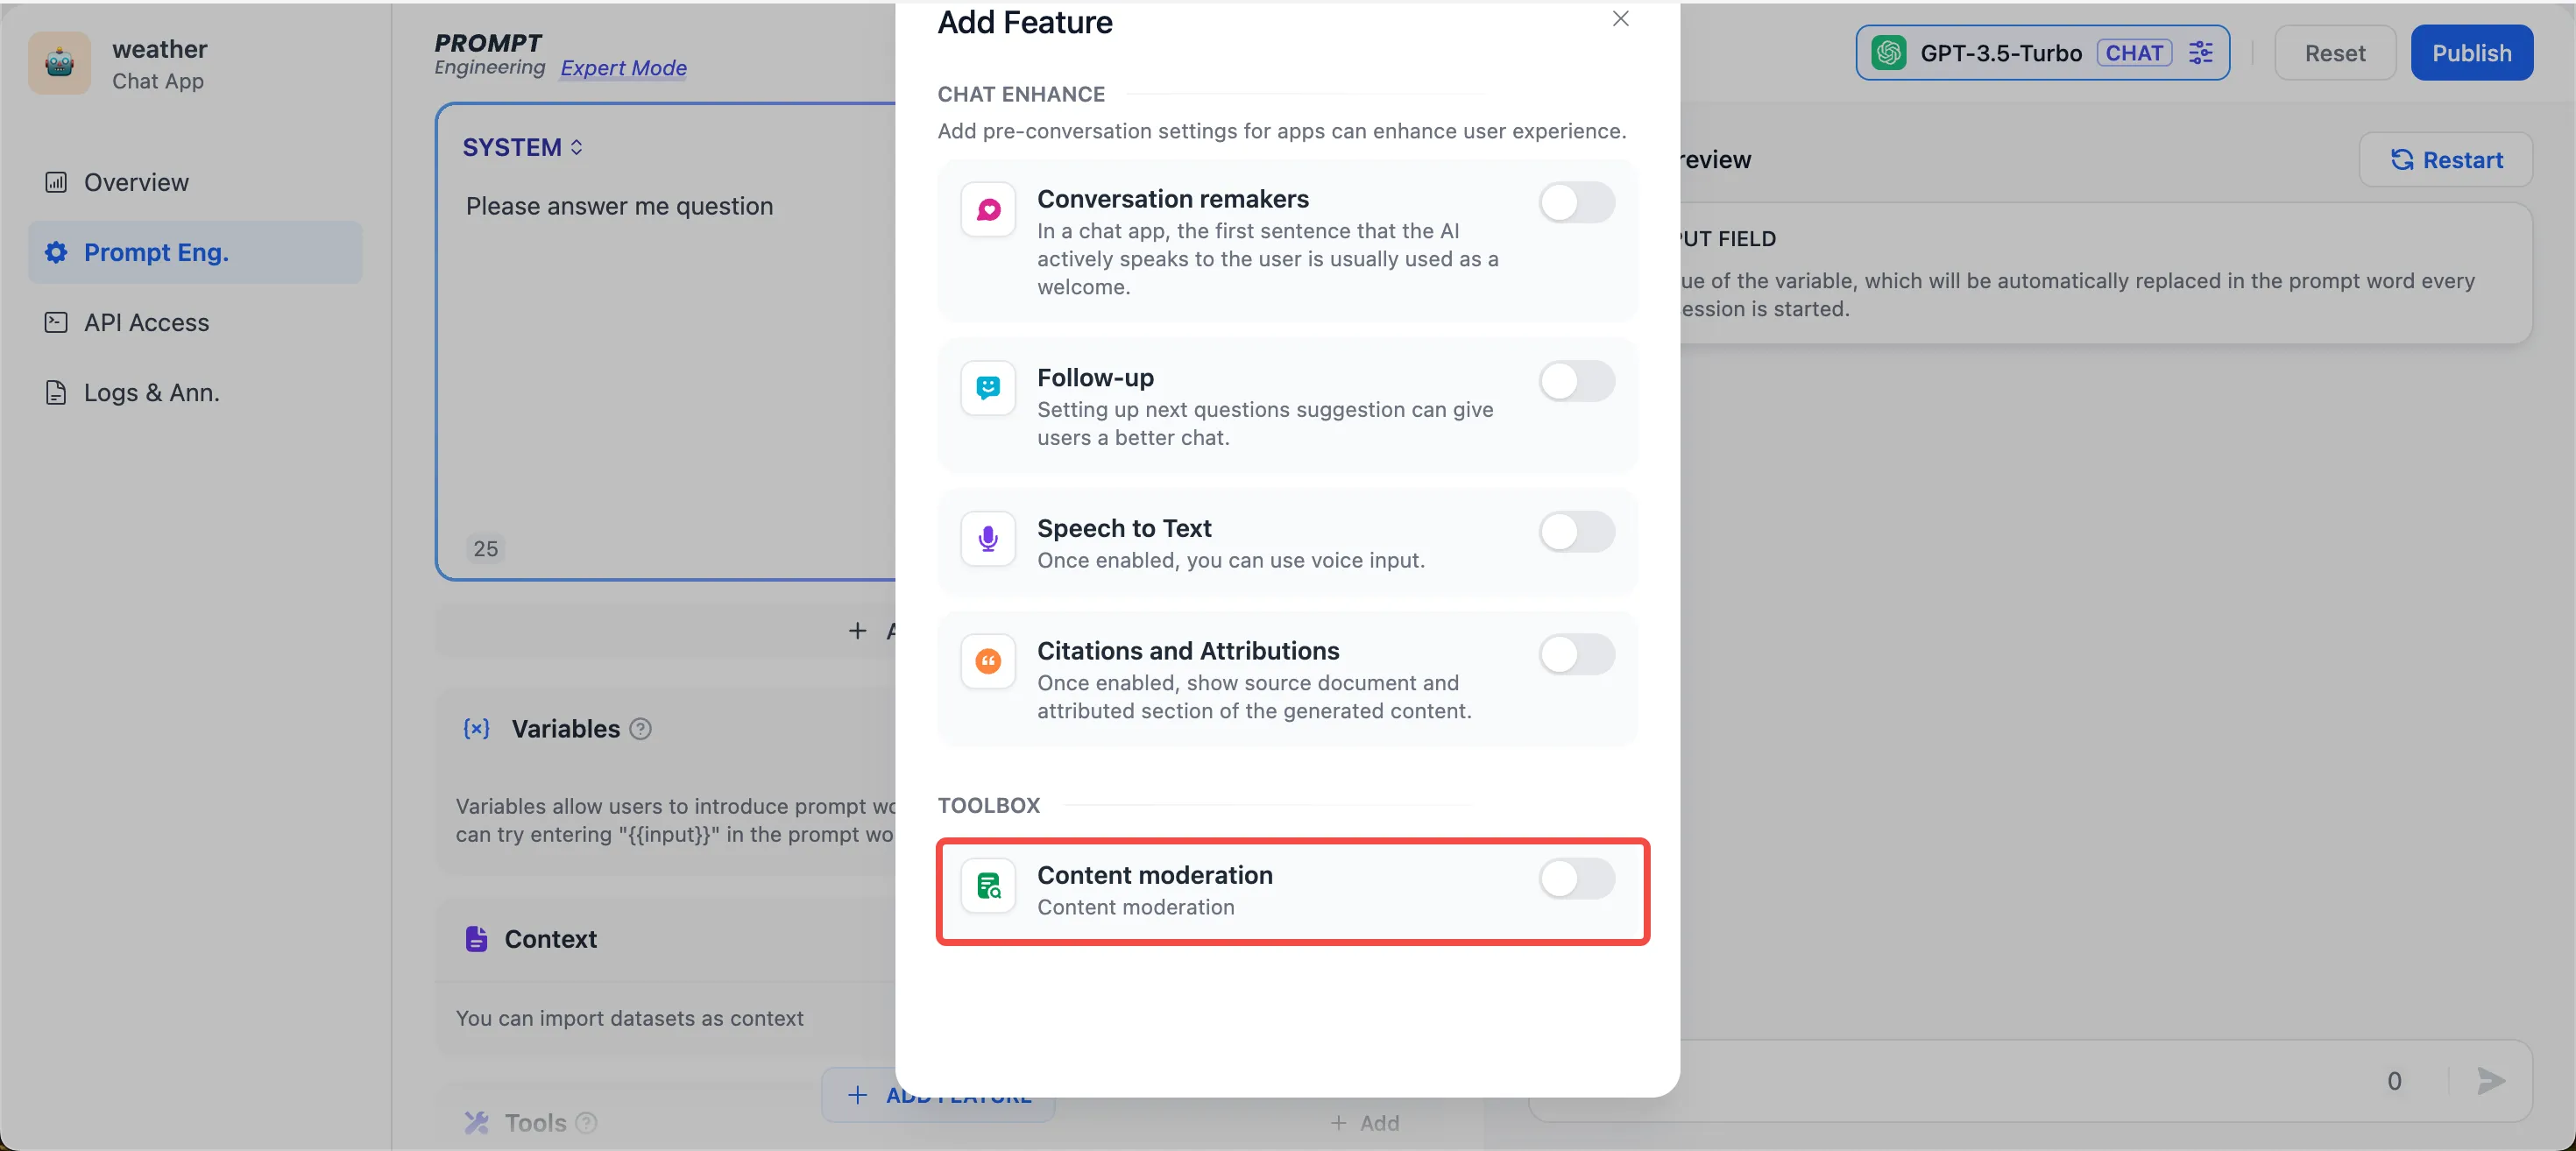Expand the SYSTEM role selector
The width and height of the screenshot is (2576, 1151).
(522, 147)
